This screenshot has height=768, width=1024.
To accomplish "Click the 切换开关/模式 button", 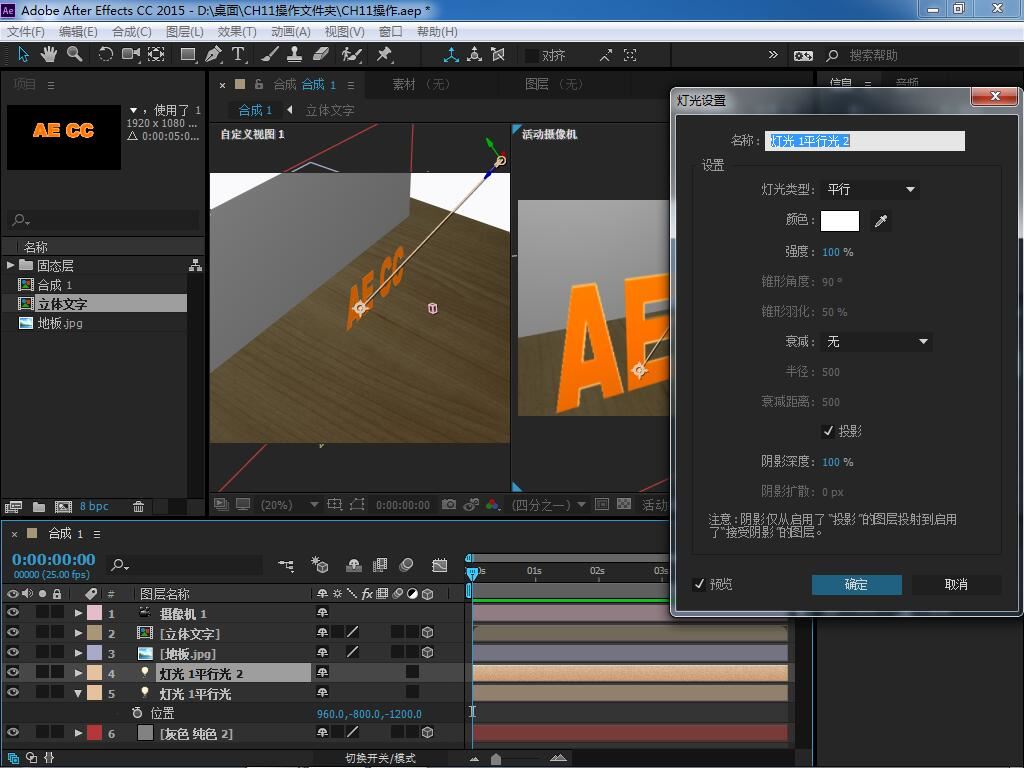I will tap(380, 758).
